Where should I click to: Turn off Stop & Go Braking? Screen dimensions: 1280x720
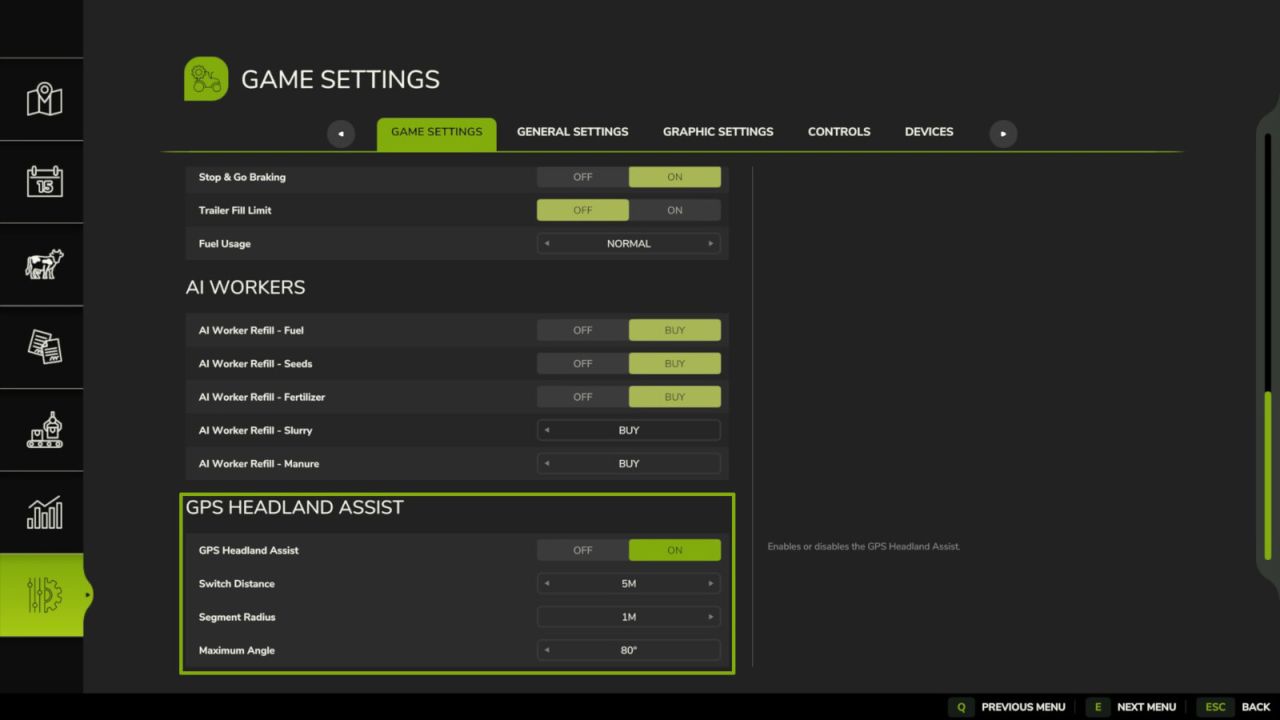[582, 177]
